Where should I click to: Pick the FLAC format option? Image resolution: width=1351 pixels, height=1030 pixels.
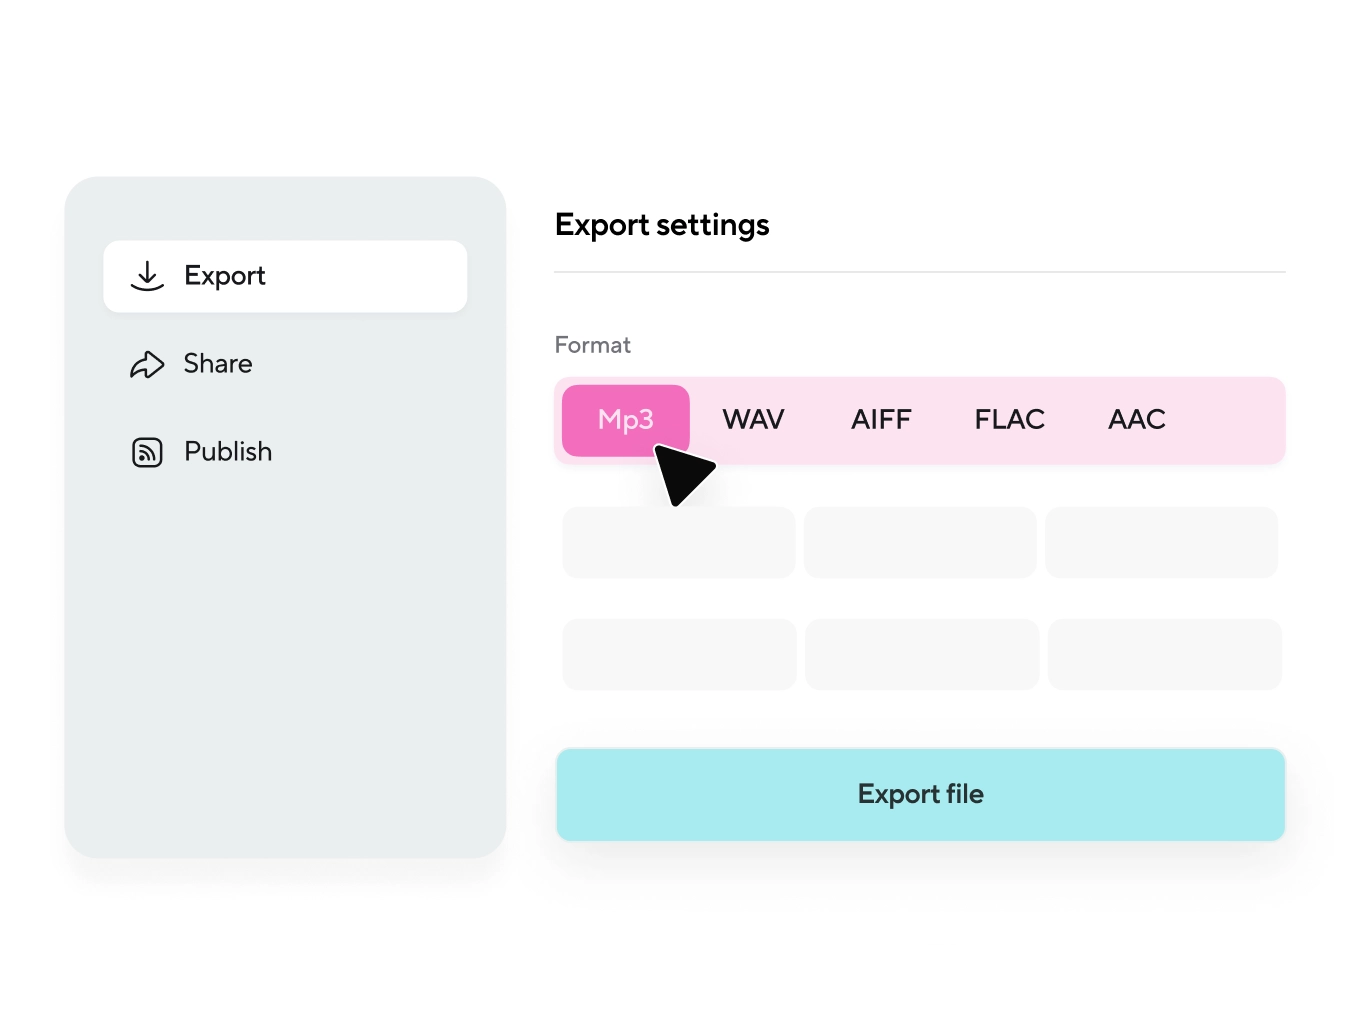[x=1009, y=420]
